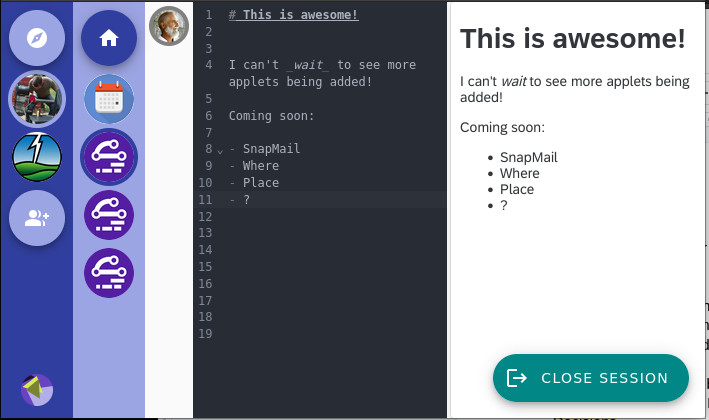Go to the Home dashboard icon
709x420 pixels.
pos(109,38)
